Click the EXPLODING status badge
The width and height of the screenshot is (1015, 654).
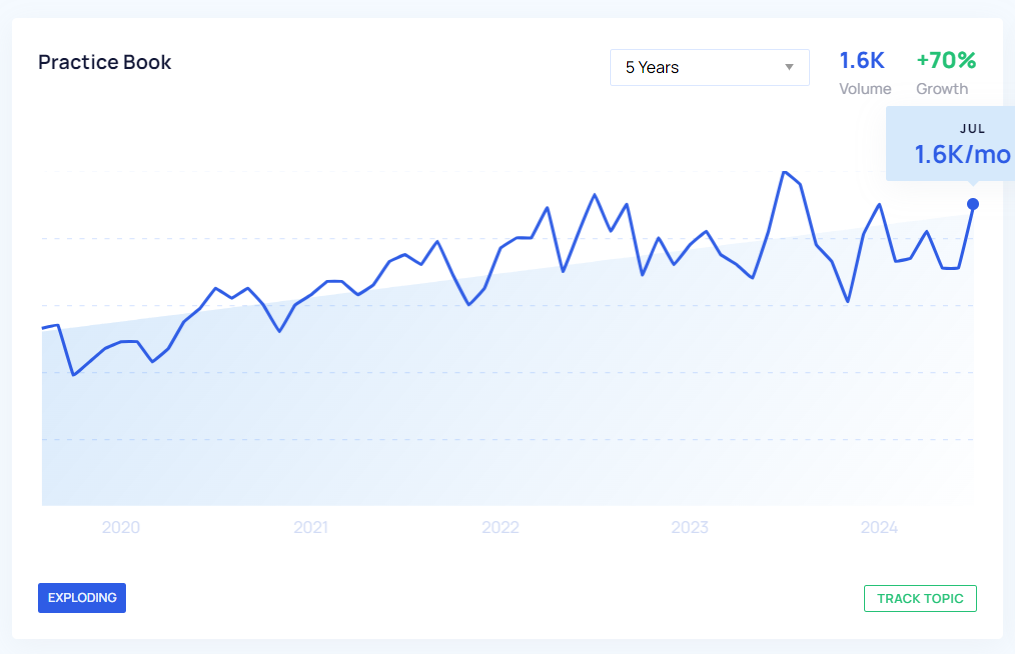point(82,598)
